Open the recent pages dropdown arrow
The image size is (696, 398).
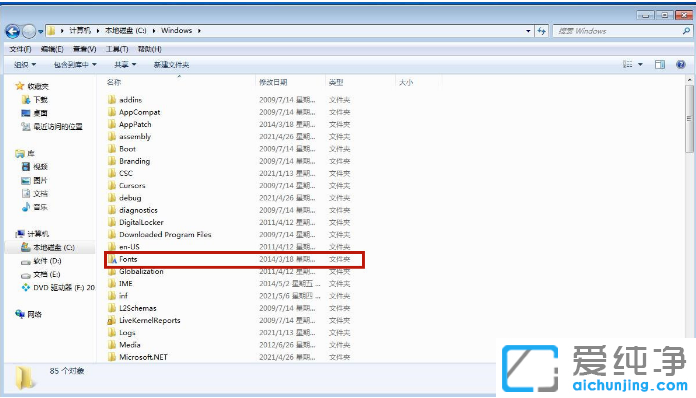click(40, 32)
